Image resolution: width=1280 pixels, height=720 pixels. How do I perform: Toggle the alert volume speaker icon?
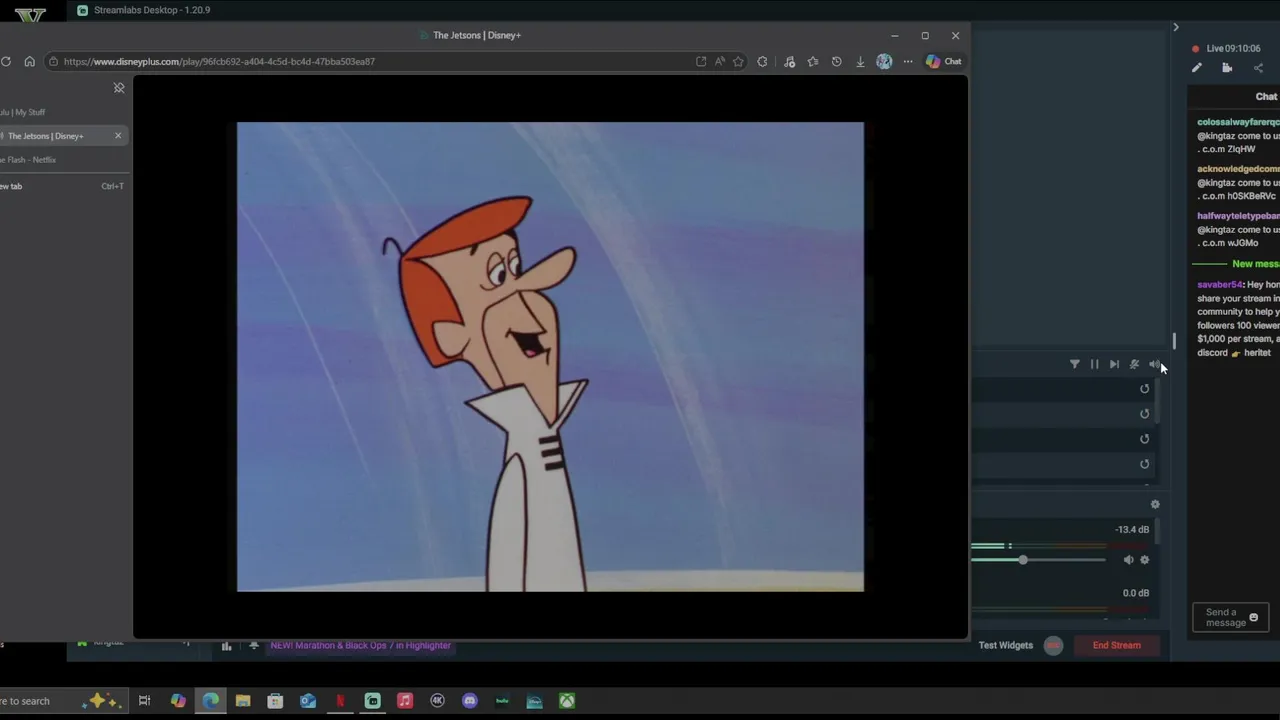(x=1154, y=364)
